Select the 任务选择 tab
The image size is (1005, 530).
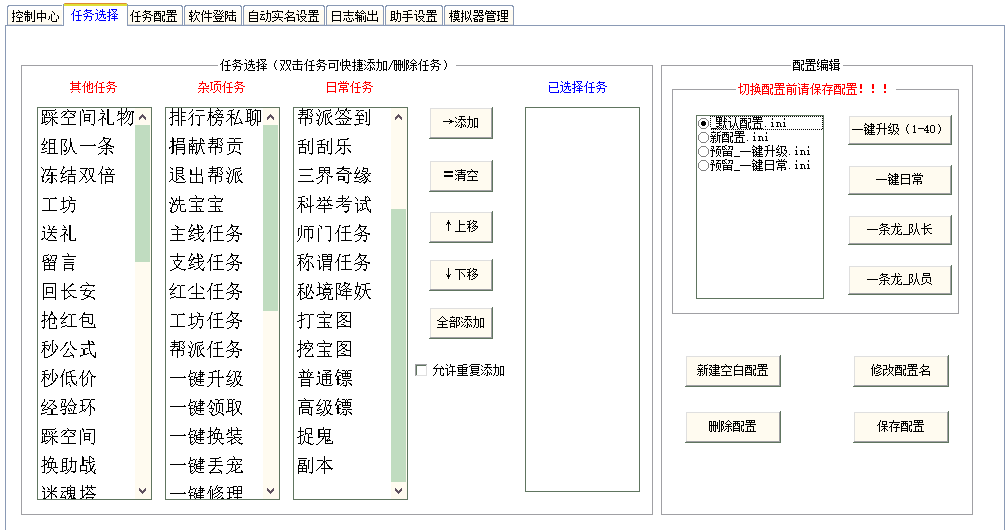pos(95,15)
